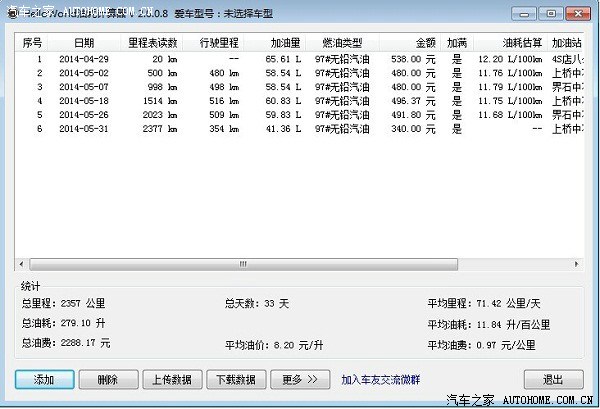Exit the app via 退出 button
The image size is (600, 409).
(x=553, y=380)
